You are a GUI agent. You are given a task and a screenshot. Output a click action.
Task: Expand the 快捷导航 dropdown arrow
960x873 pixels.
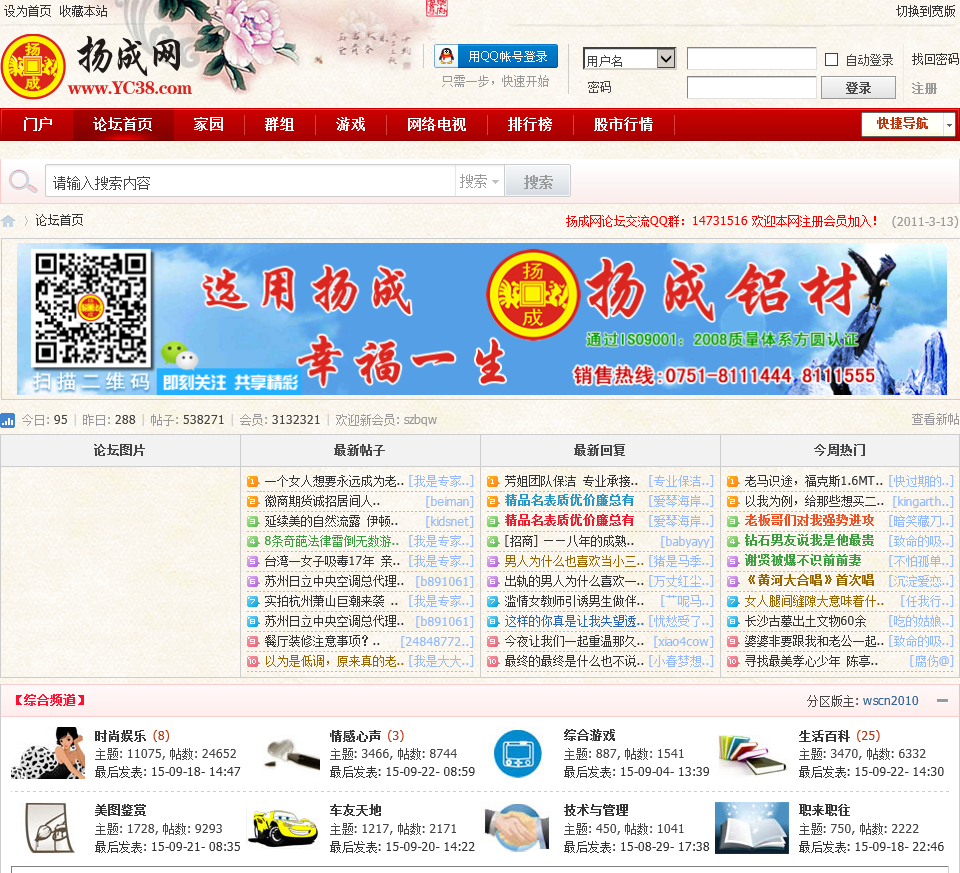coord(949,124)
